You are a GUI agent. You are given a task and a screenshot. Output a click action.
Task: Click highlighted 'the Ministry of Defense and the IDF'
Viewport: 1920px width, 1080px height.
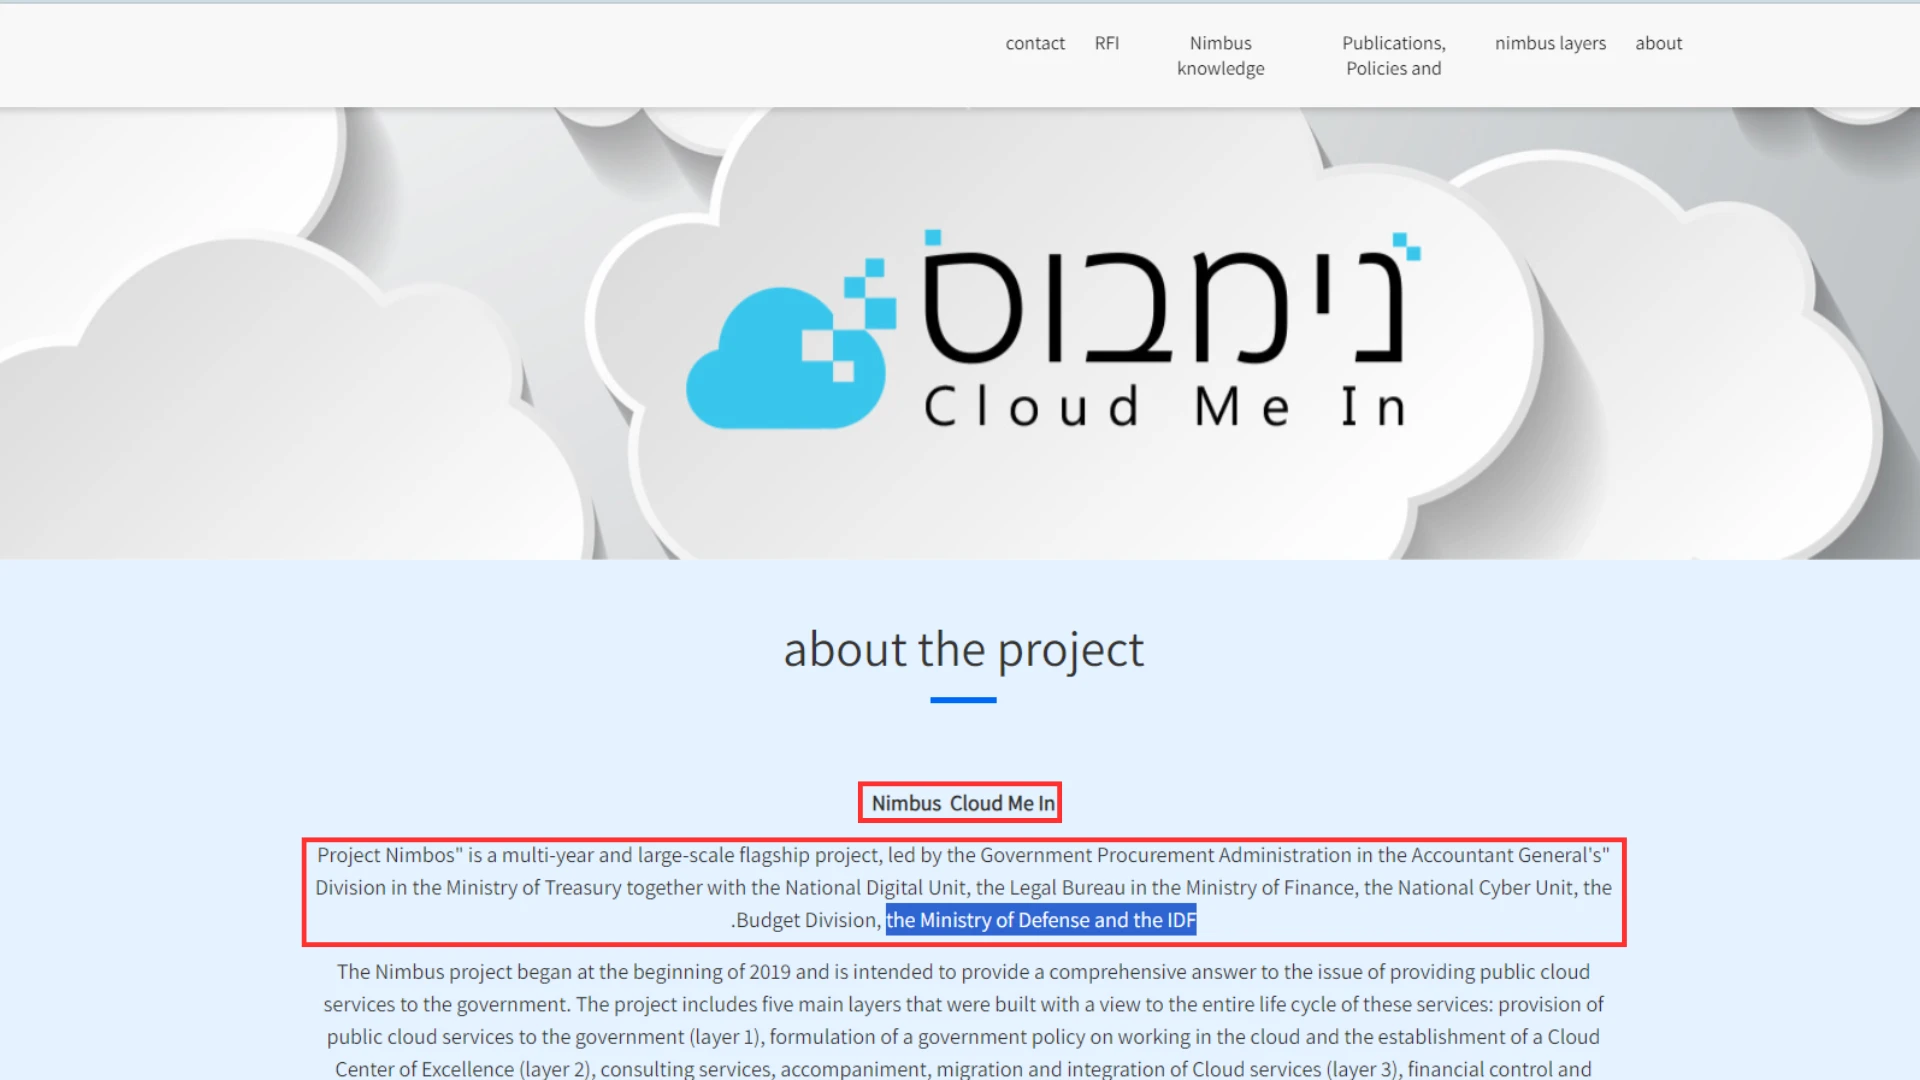(x=1041, y=920)
